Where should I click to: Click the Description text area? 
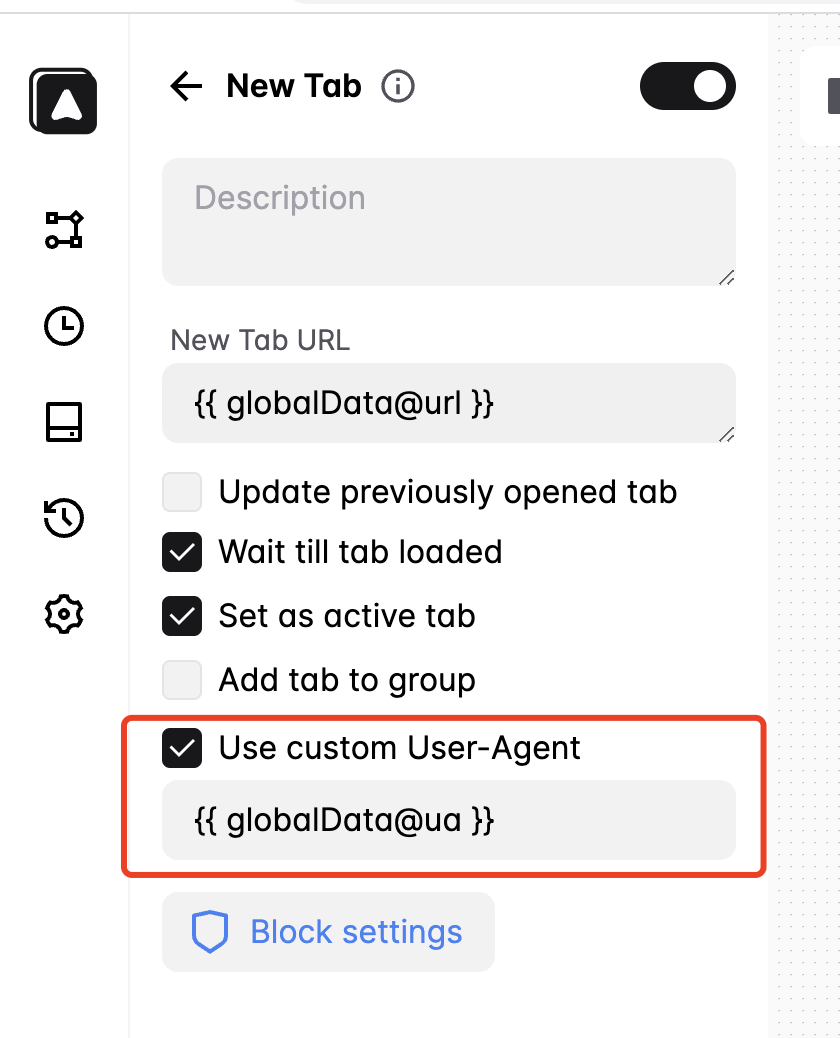pos(448,220)
